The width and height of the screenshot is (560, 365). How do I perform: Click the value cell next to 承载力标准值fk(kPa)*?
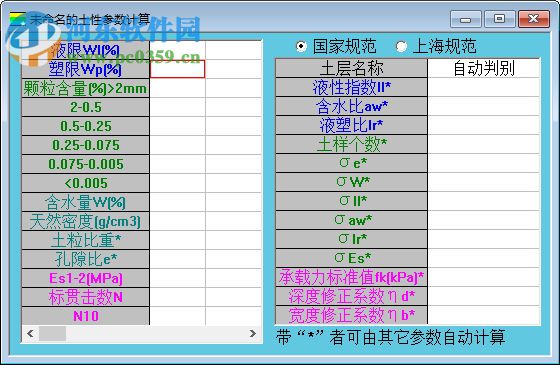(x=484, y=277)
